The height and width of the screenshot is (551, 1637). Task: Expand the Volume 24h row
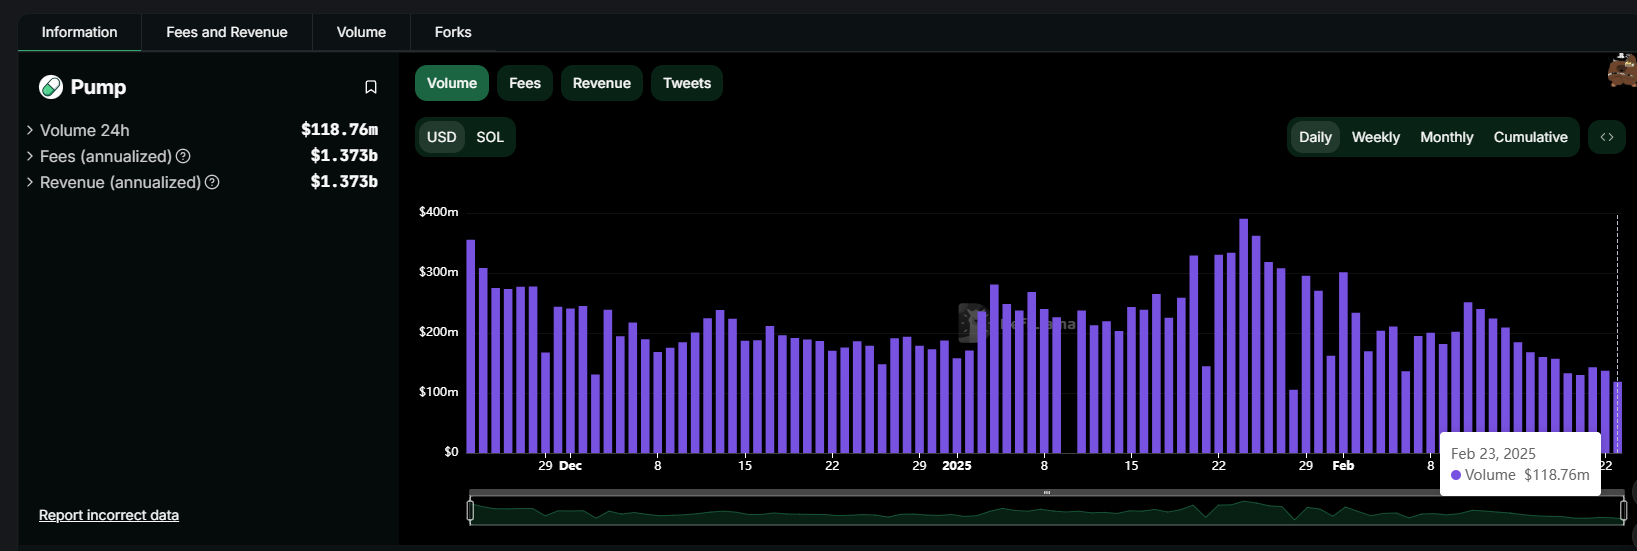(x=30, y=130)
